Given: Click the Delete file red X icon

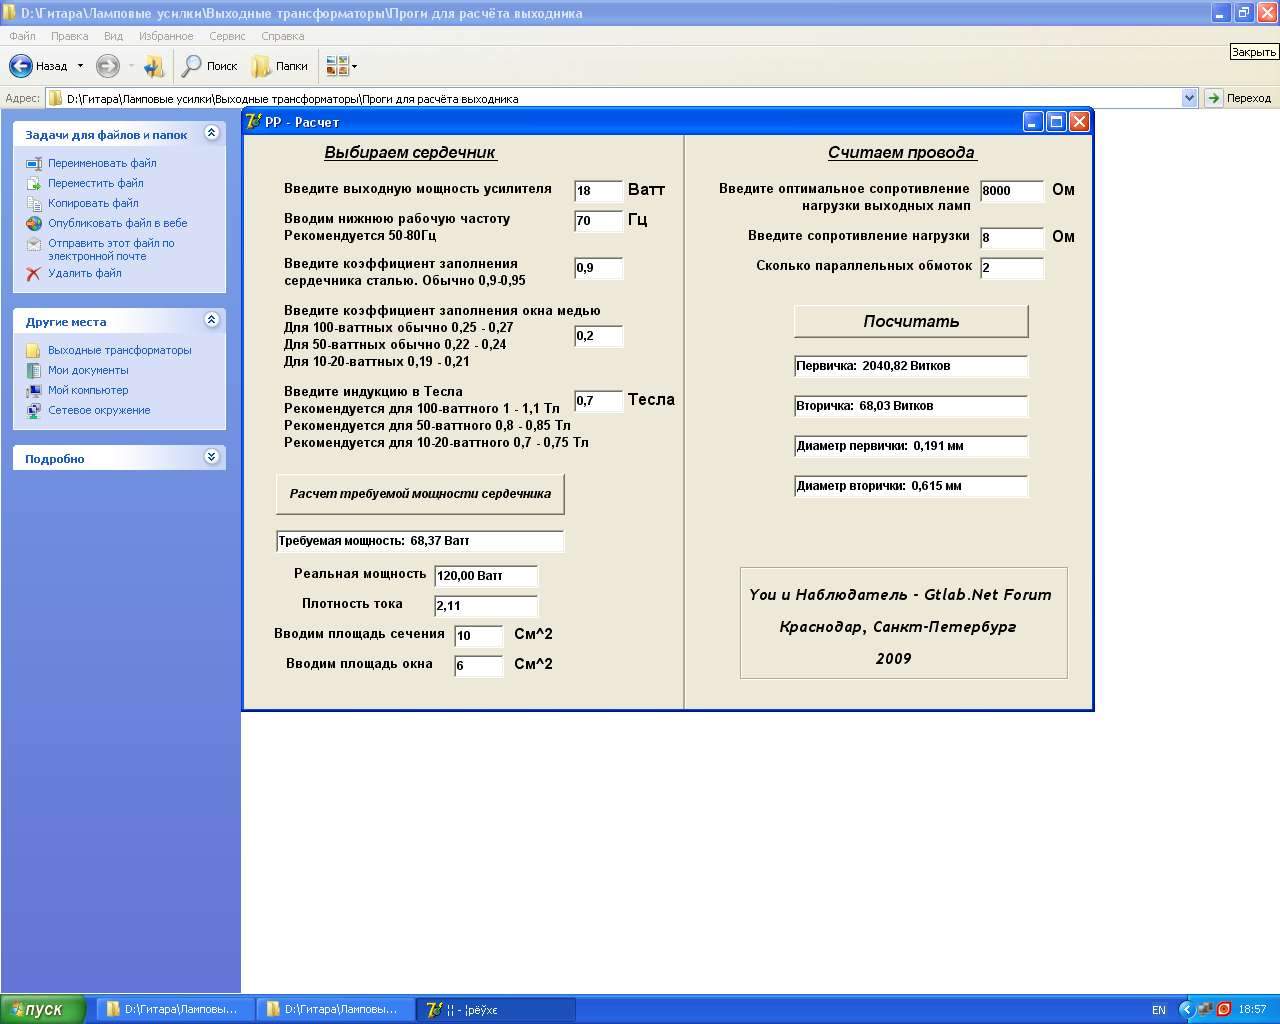Looking at the screenshot, I should pyautogui.click(x=33, y=273).
